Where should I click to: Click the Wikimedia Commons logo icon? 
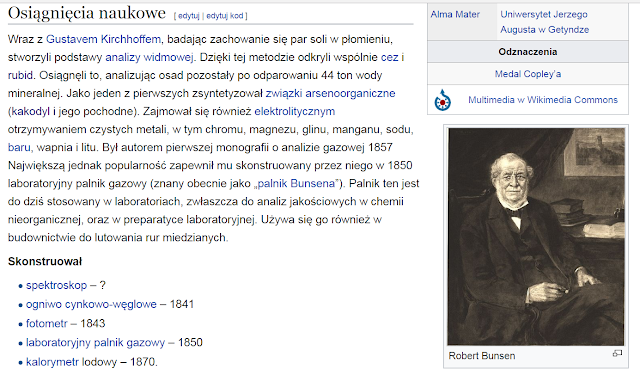point(442,100)
